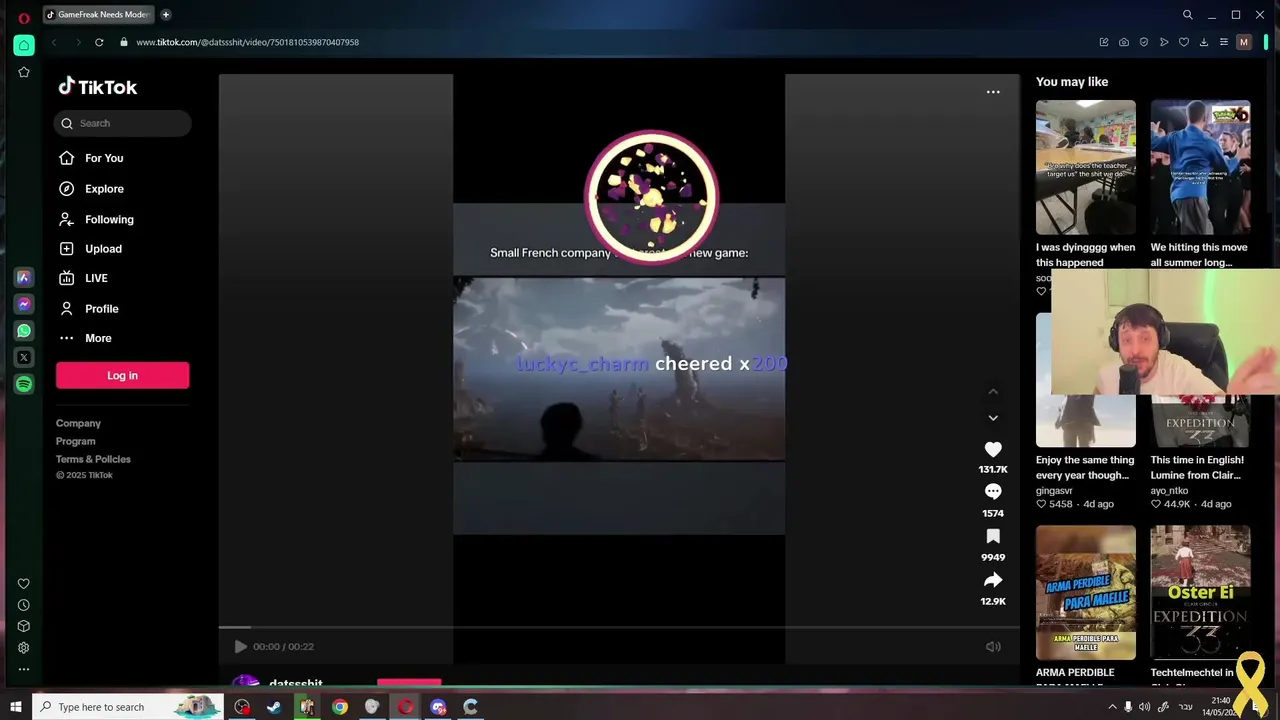Reload the page
This screenshot has width=1280, height=720.
[99, 42]
